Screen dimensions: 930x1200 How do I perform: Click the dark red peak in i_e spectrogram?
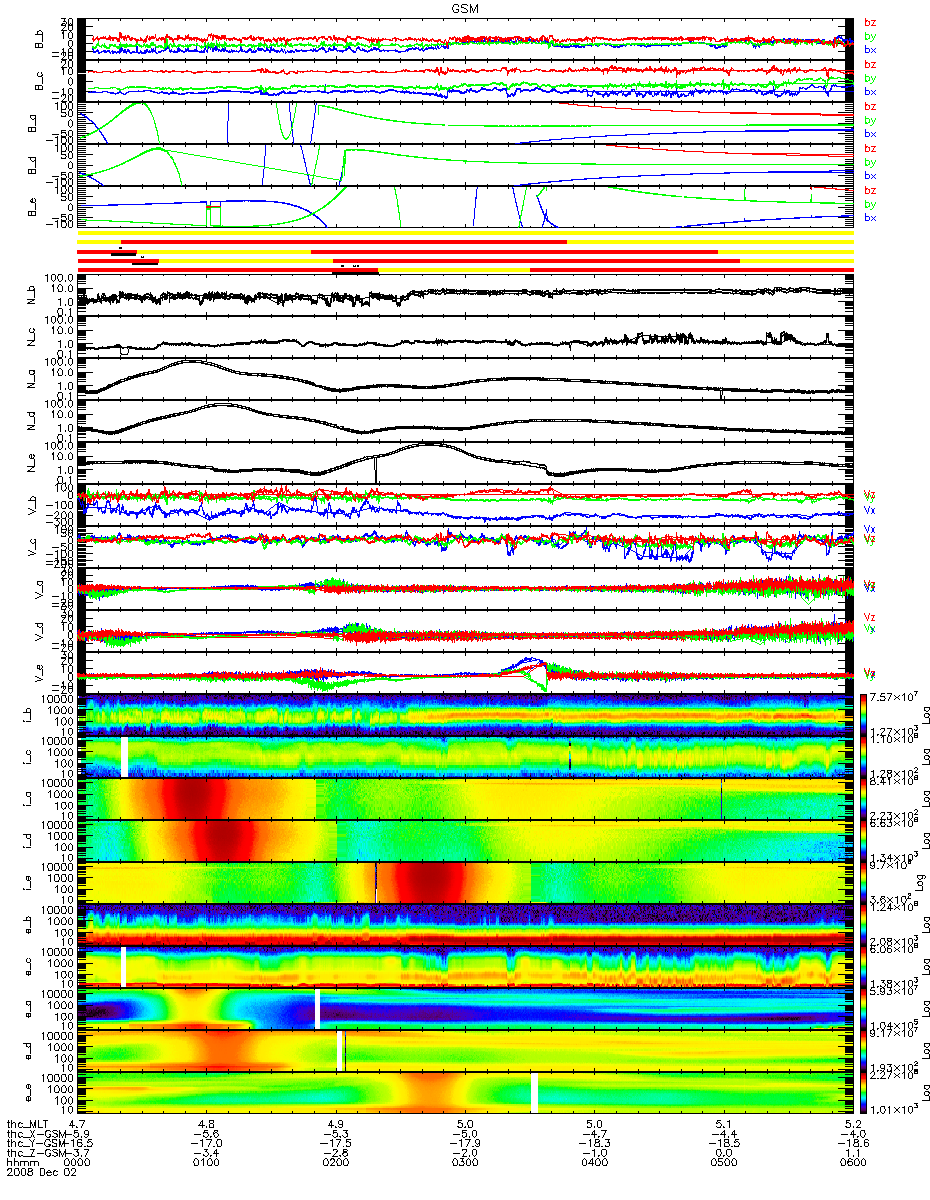[x=430, y=883]
